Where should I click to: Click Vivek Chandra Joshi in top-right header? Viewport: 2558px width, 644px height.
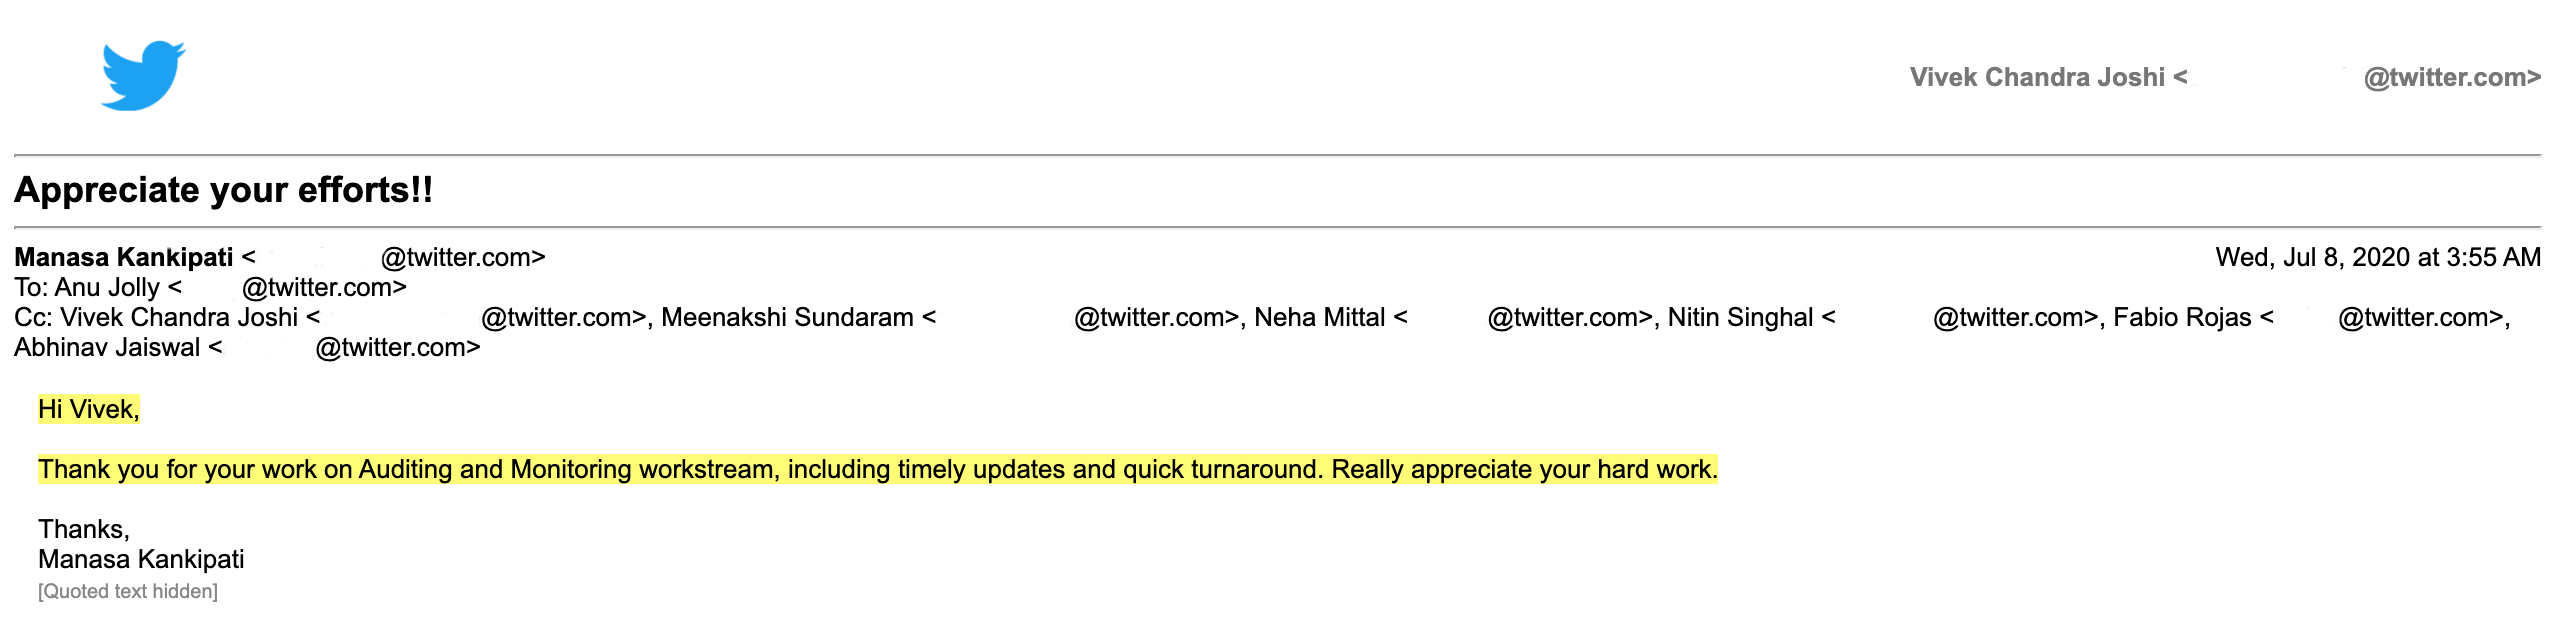coord(2036,77)
